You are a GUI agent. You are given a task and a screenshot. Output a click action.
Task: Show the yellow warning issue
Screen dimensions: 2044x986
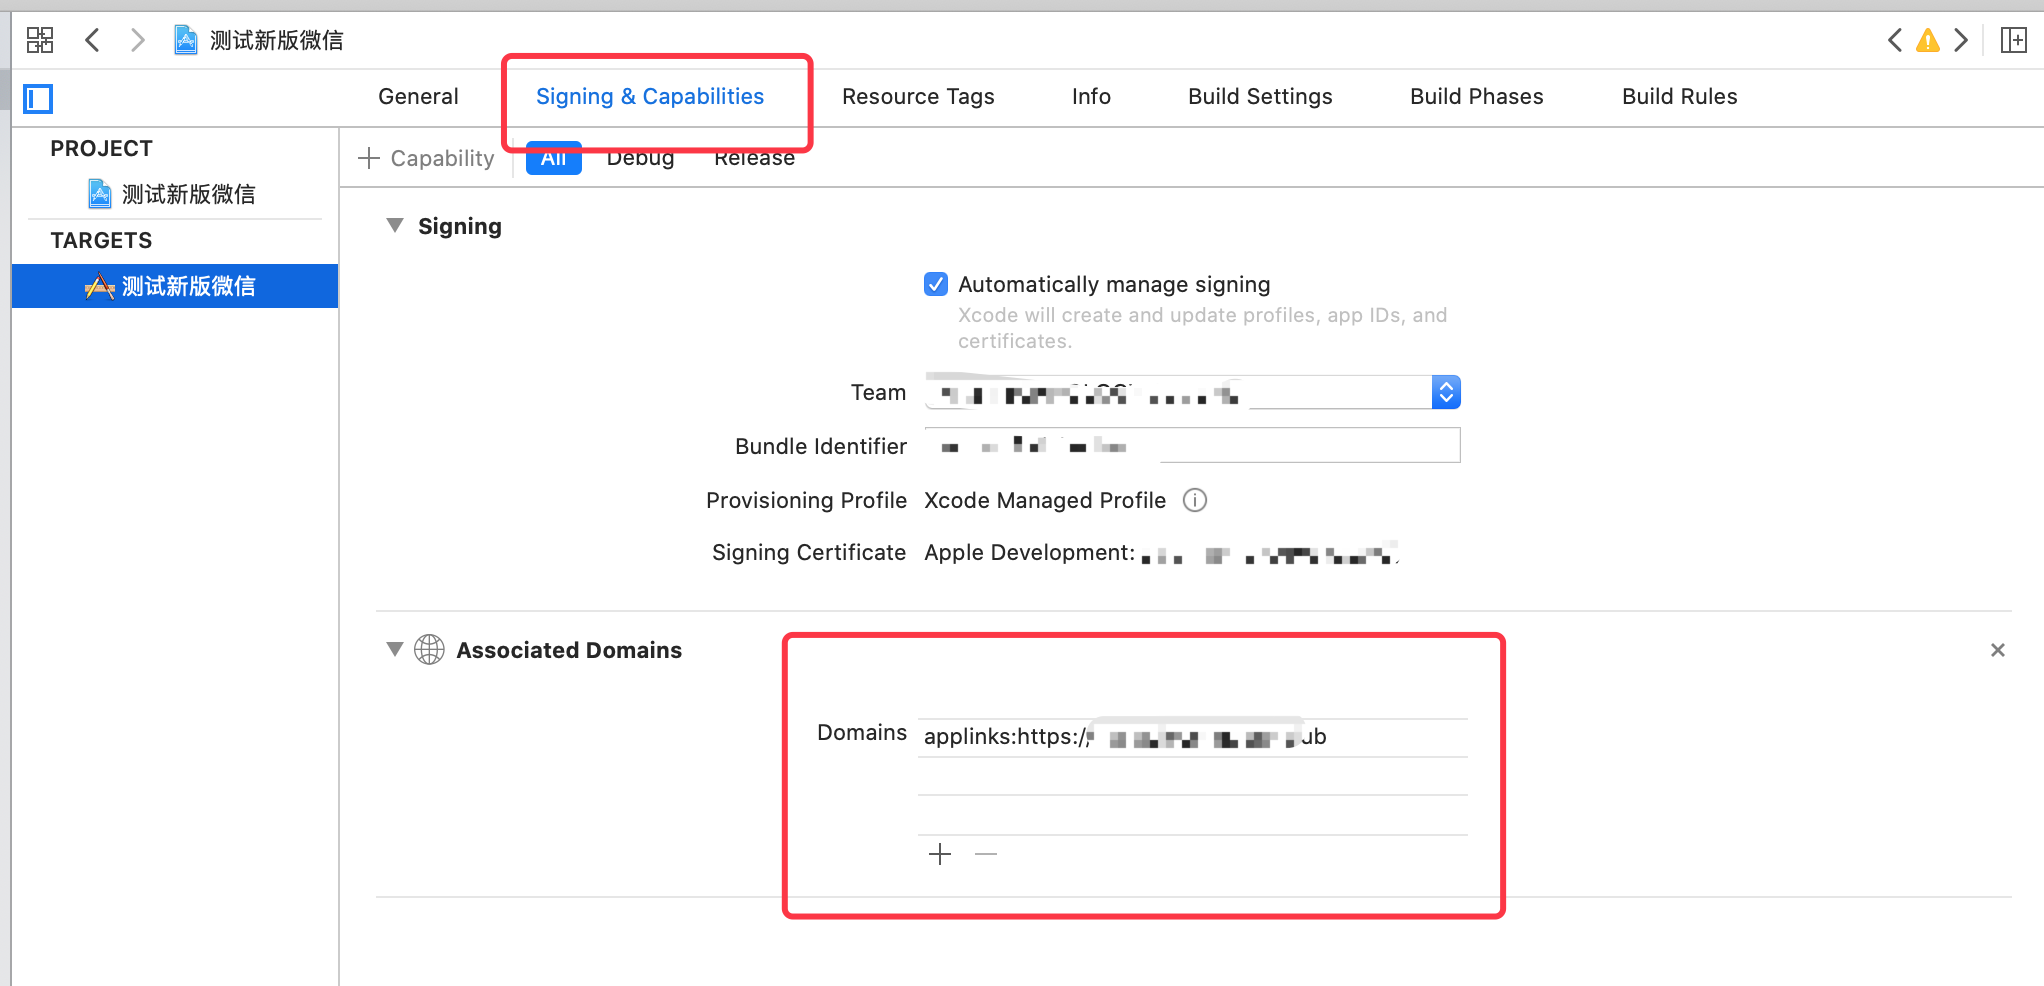(1928, 40)
